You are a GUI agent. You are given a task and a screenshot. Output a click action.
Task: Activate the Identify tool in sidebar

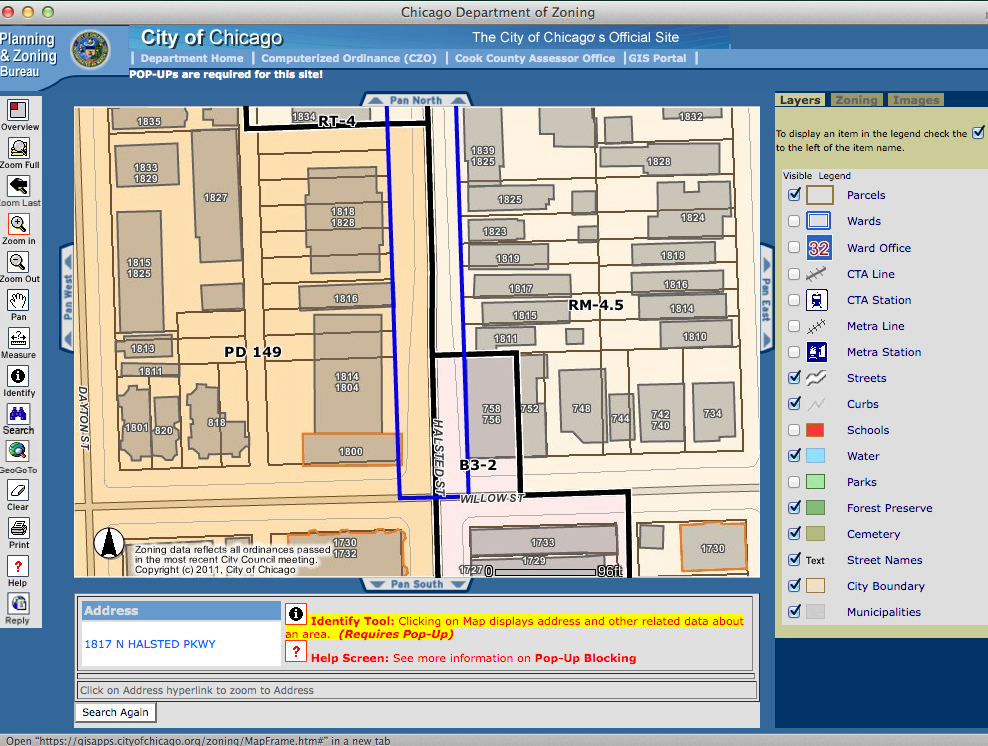[x=18, y=376]
